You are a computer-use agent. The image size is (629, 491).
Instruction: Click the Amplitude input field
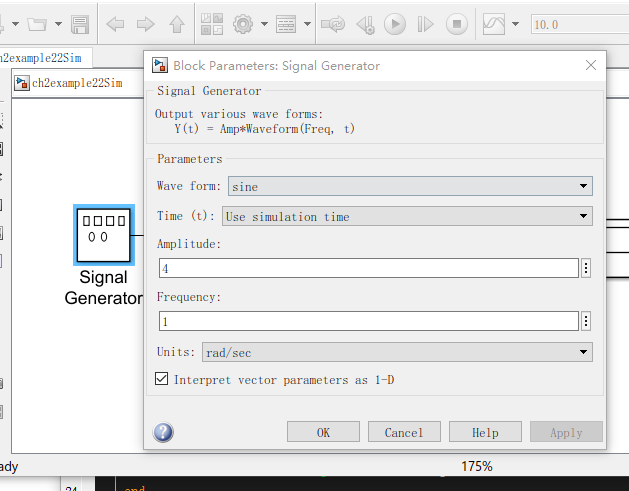click(369, 268)
